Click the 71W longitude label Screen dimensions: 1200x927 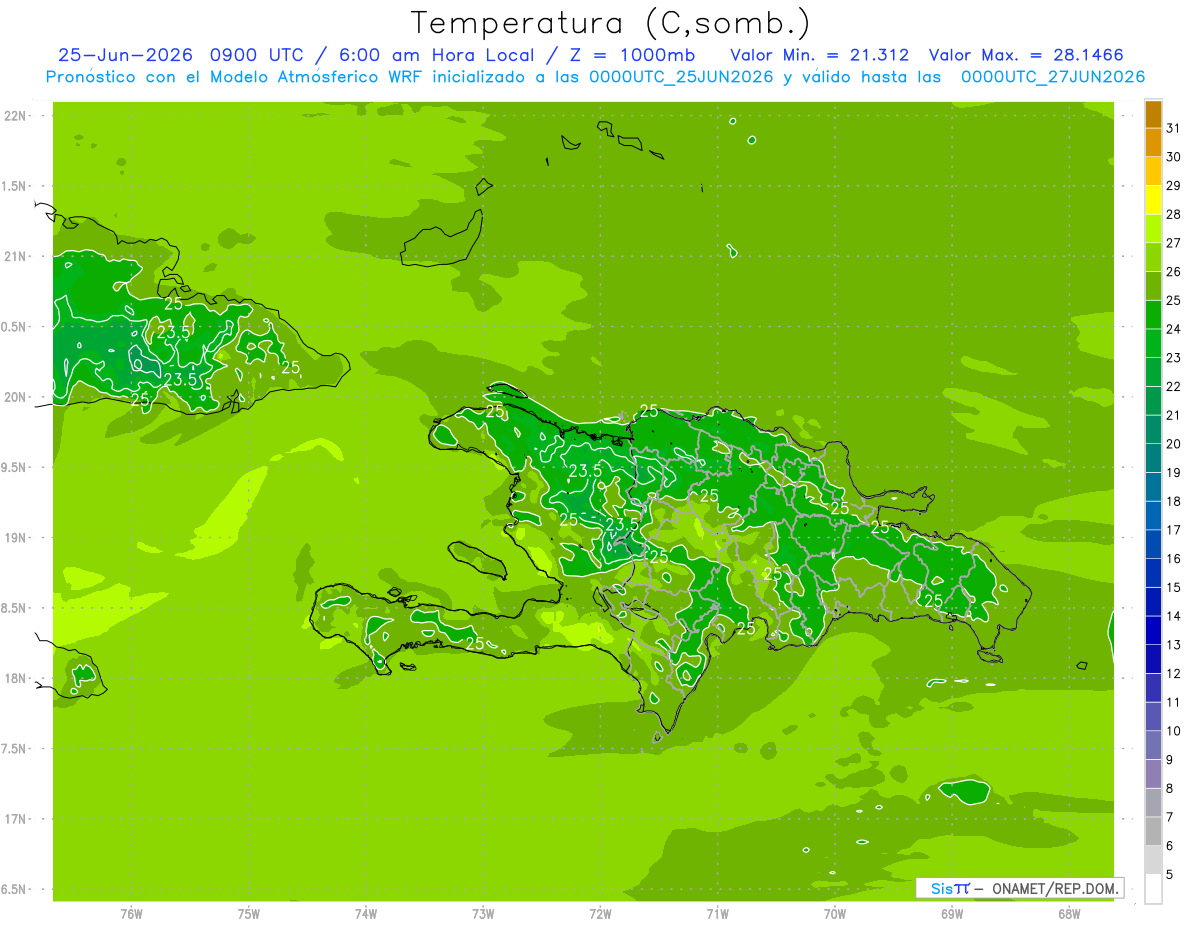(717, 913)
